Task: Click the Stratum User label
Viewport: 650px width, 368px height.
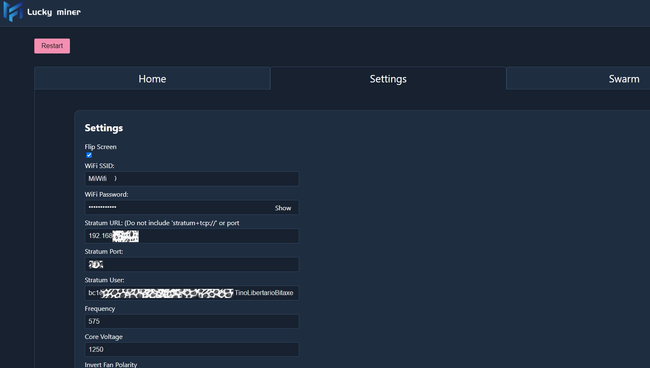Action: 104,280
